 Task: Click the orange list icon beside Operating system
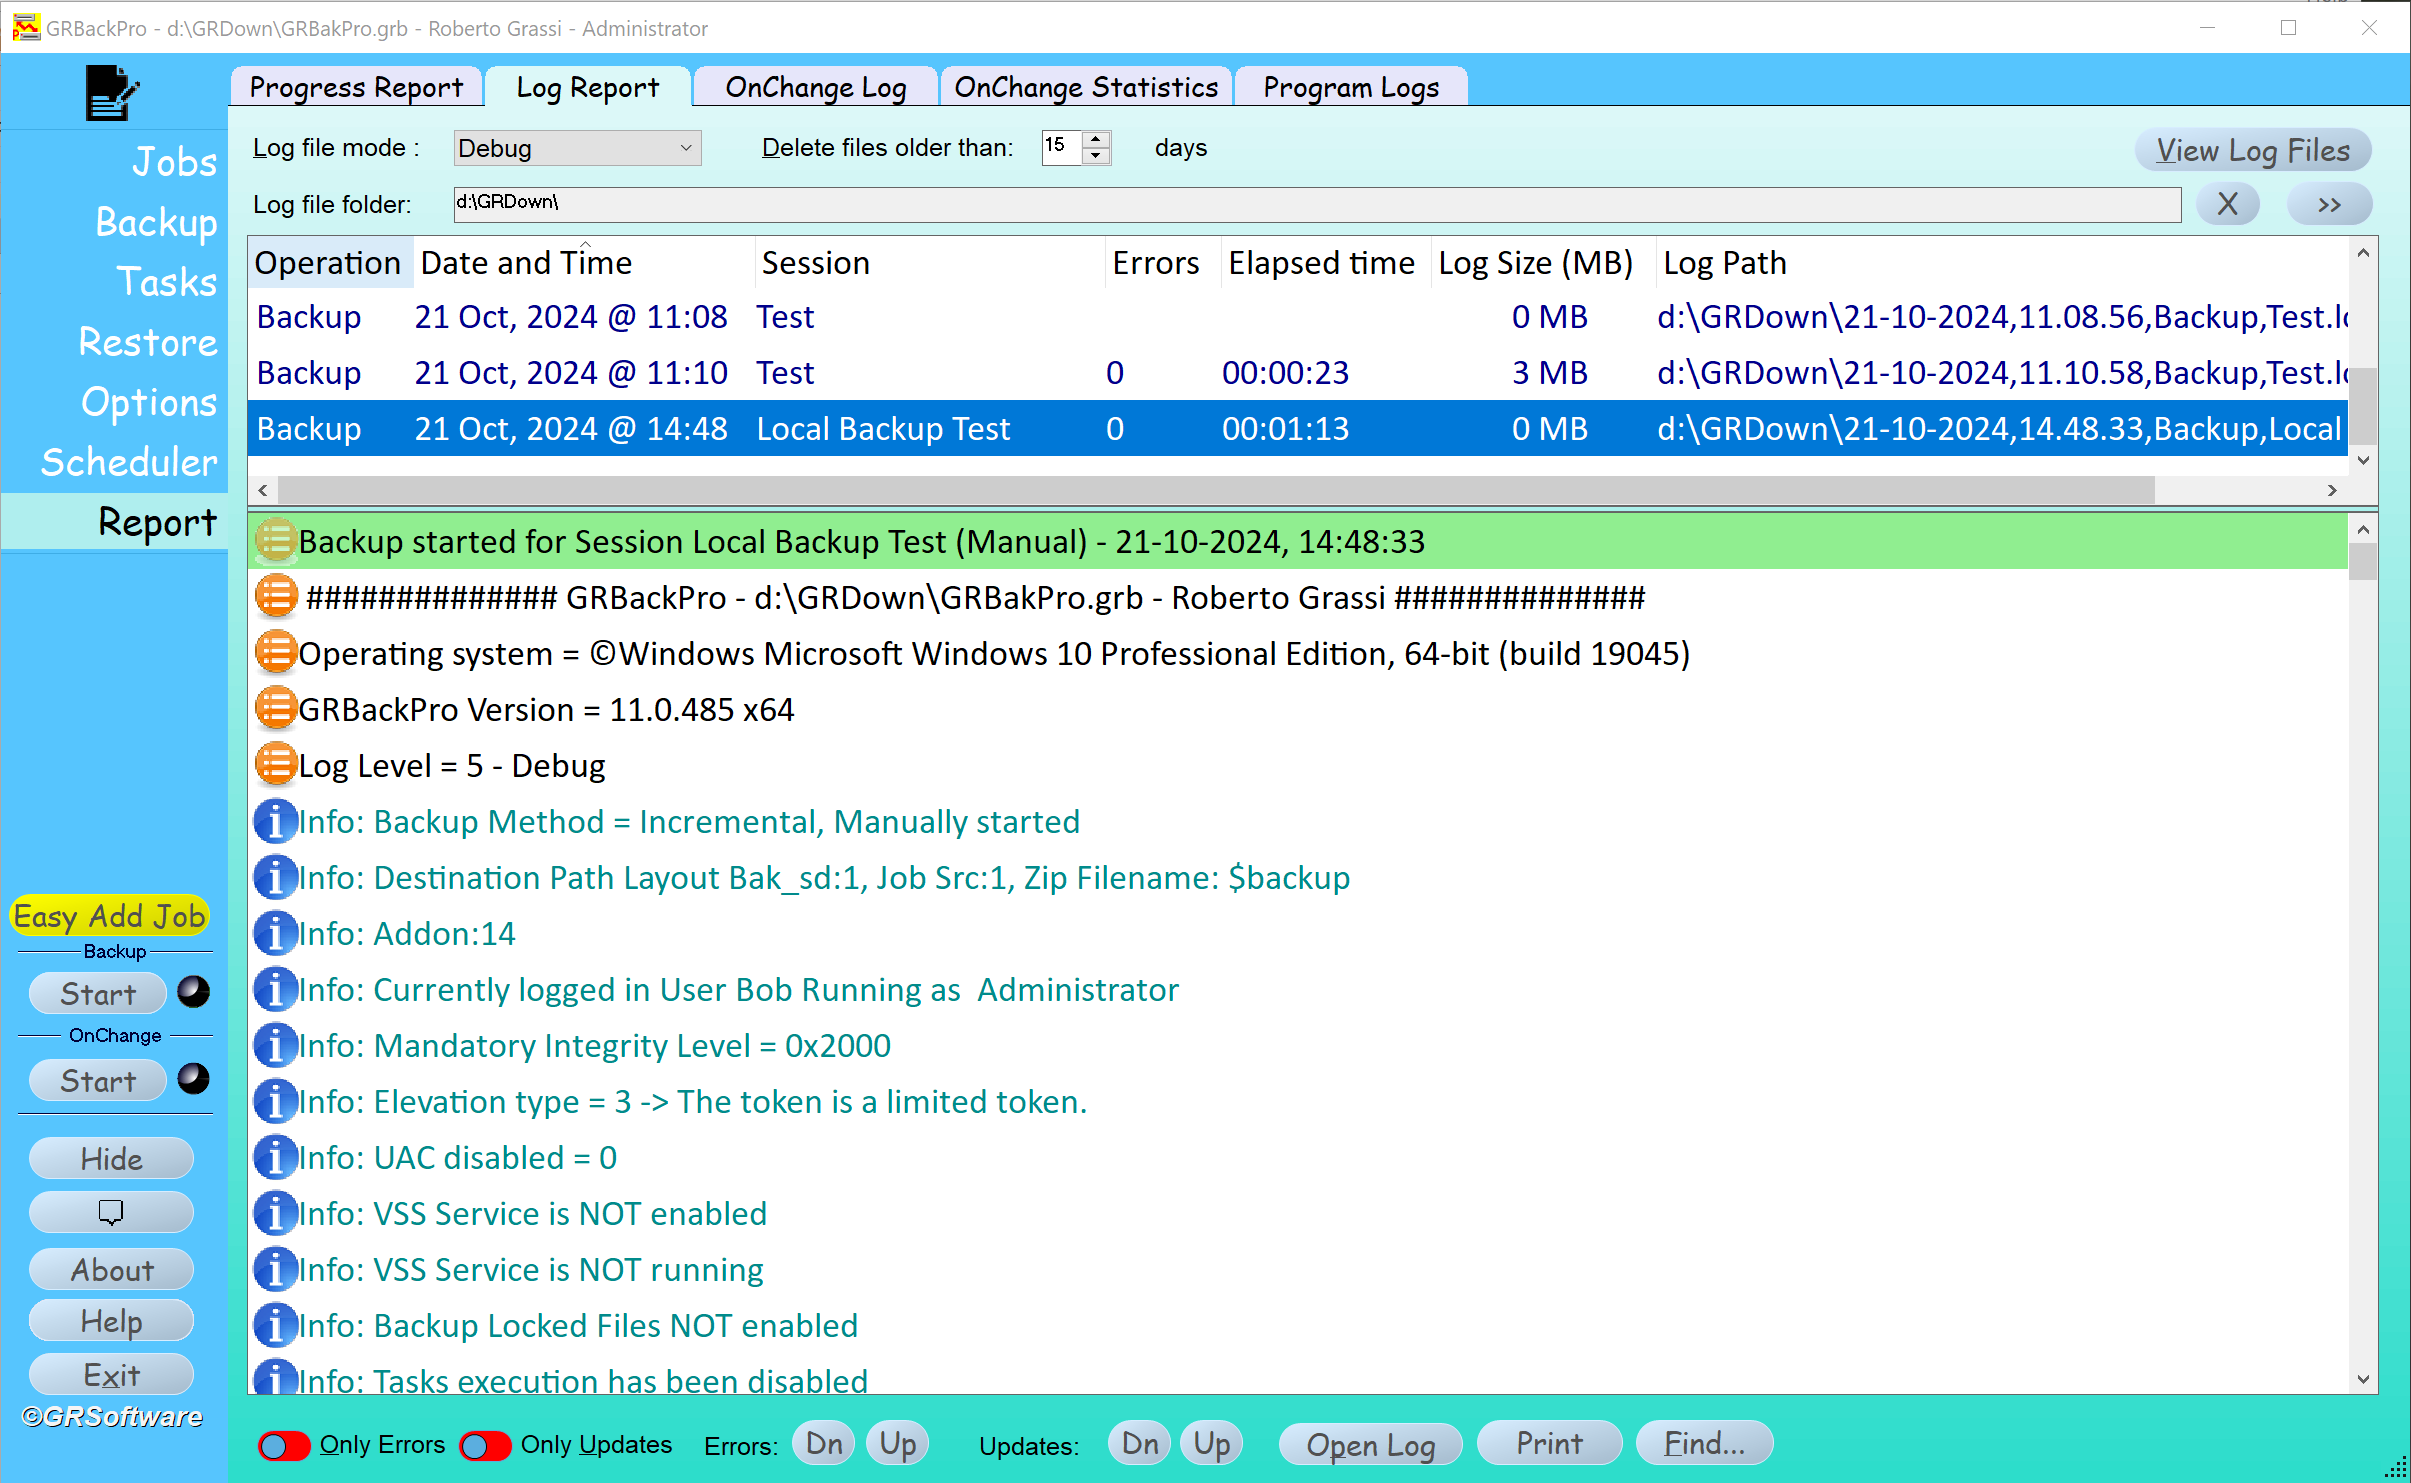tap(275, 653)
